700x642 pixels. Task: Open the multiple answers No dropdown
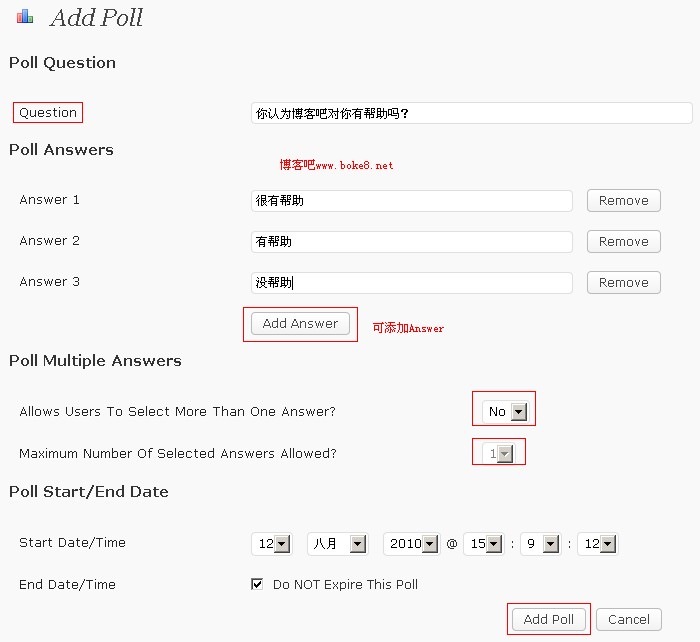click(x=505, y=411)
